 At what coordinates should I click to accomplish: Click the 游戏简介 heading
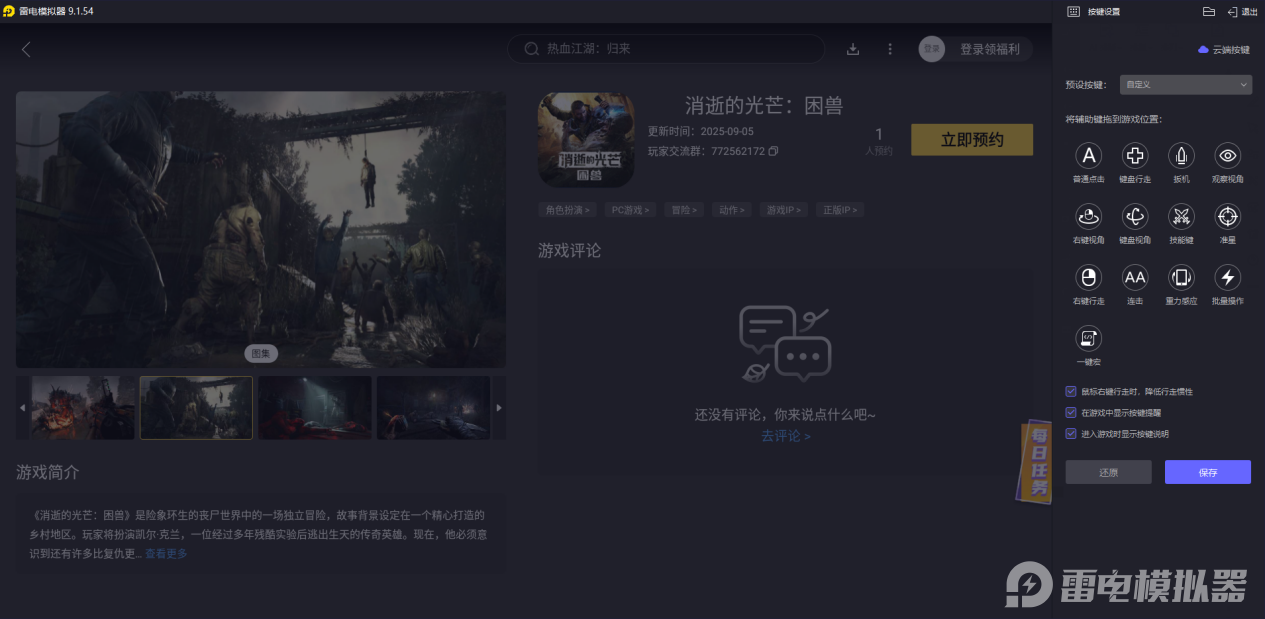click(47, 472)
